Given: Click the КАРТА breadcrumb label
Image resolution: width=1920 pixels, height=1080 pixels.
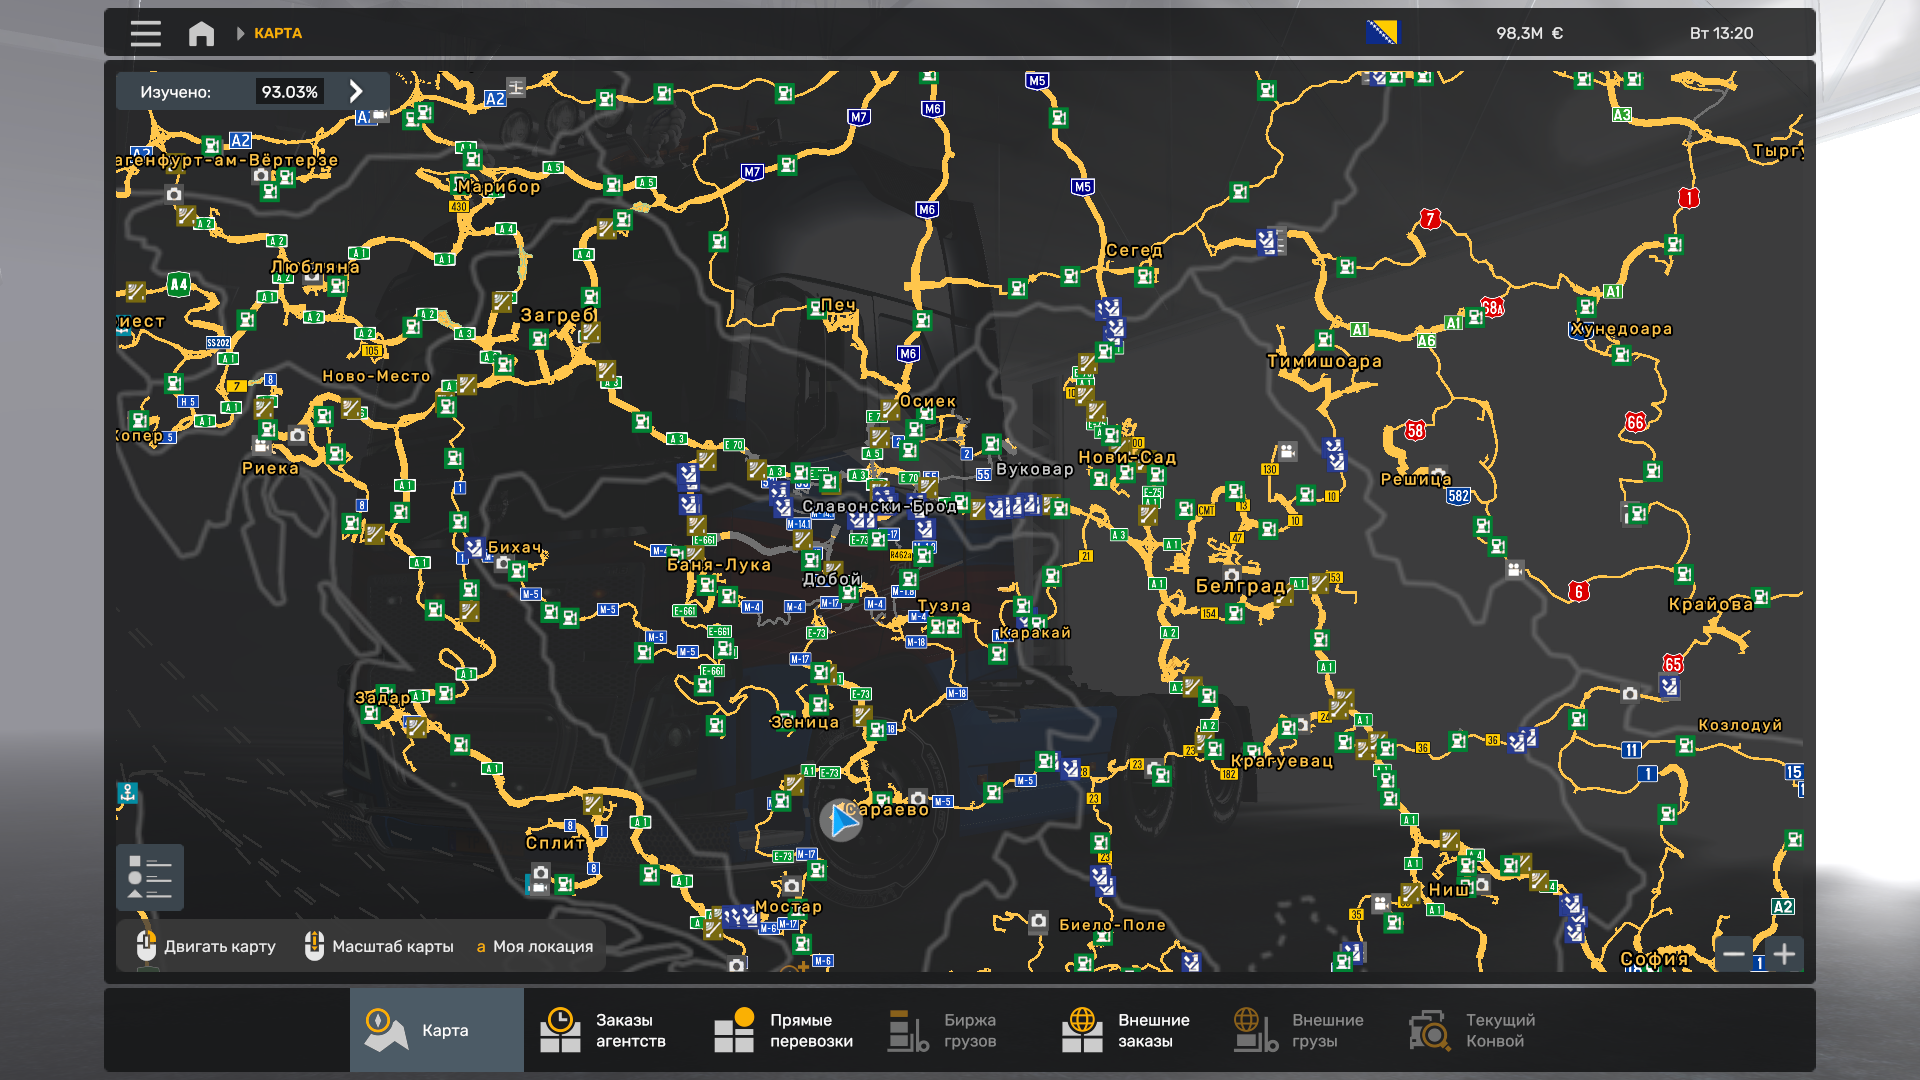Looking at the screenshot, I should click(x=277, y=33).
